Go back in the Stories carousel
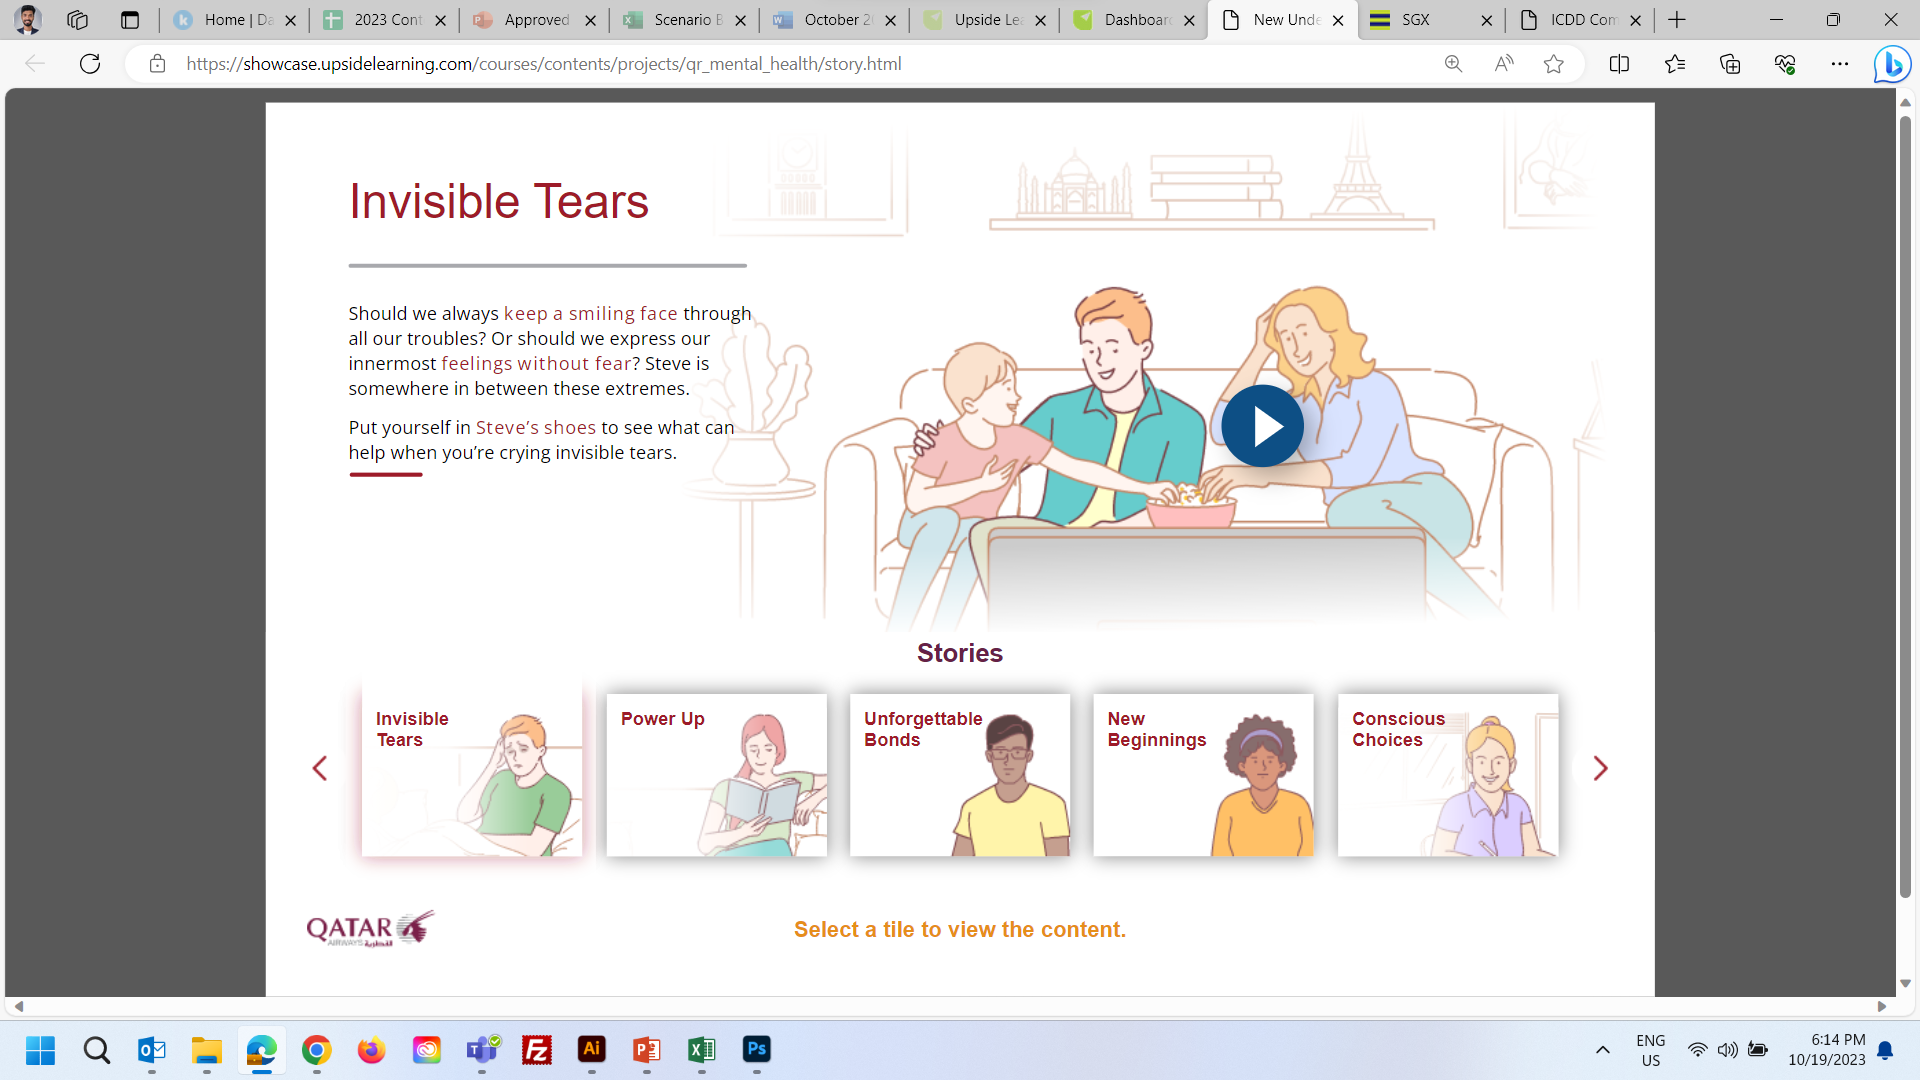The height and width of the screenshot is (1080, 1920). 320,768
